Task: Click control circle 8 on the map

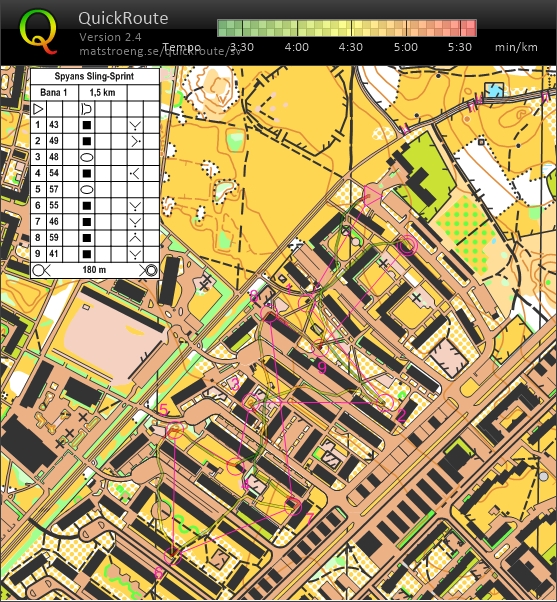Action: (269, 314)
